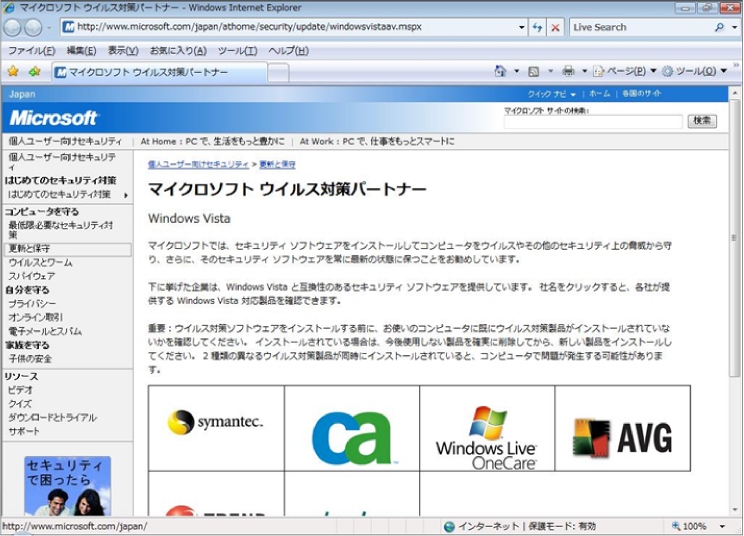The height and width of the screenshot is (536, 744).
Task: Click the ウイルスとワーム sidebar link
Action: (x=40, y=262)
